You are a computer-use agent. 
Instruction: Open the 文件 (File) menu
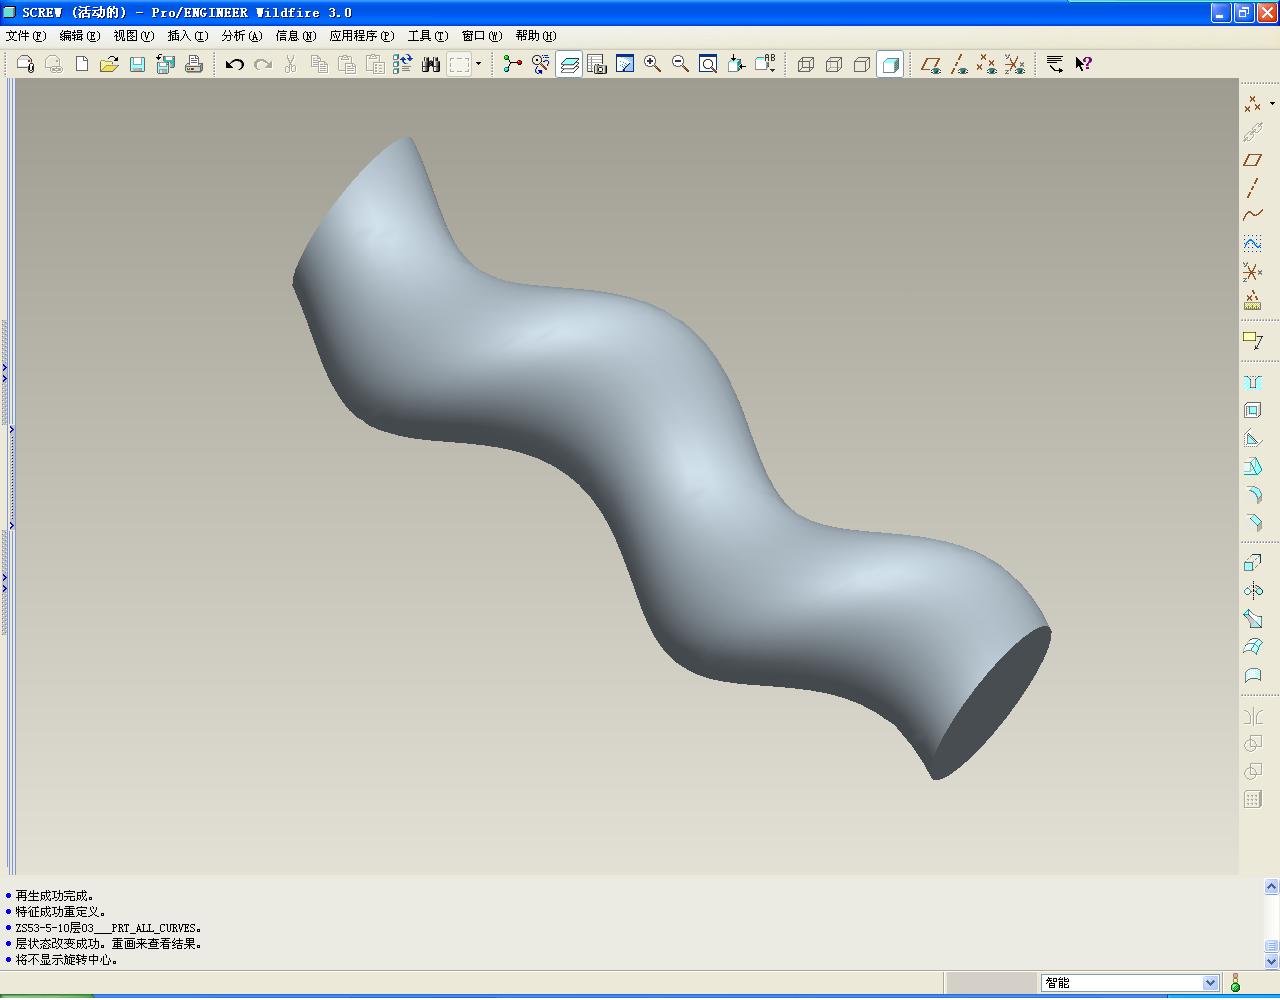pyautogui.click(x=26, y=36)
